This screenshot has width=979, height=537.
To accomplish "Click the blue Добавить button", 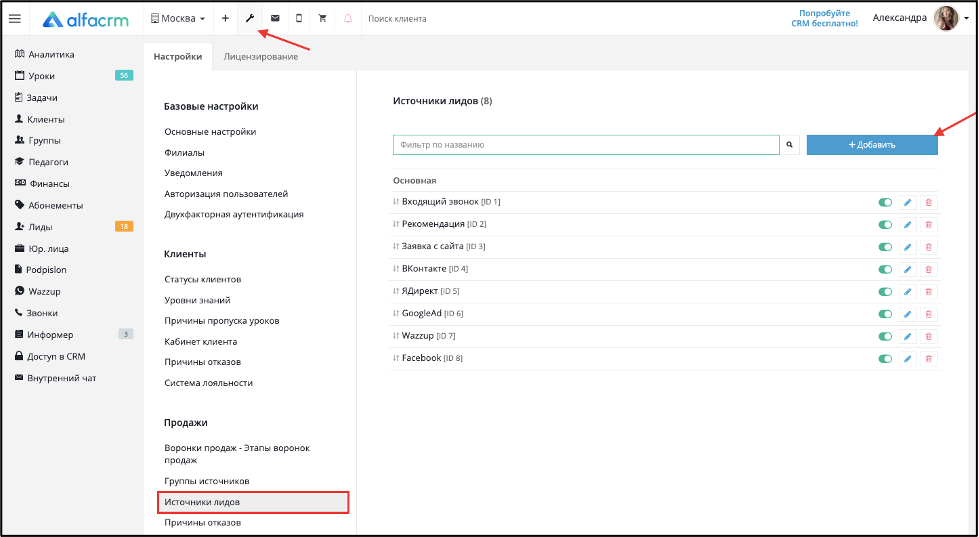I will [x=872, y=145].
